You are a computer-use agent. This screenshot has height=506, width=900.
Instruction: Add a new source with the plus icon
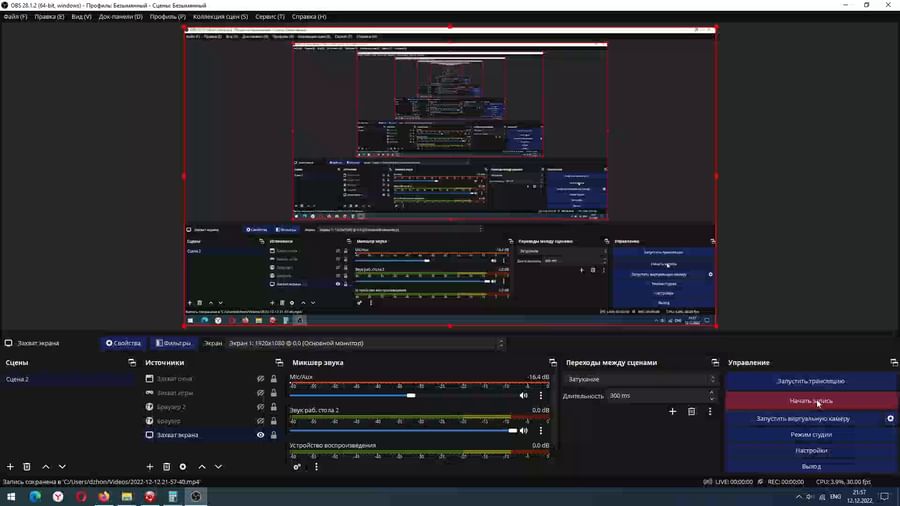[150, 466]
